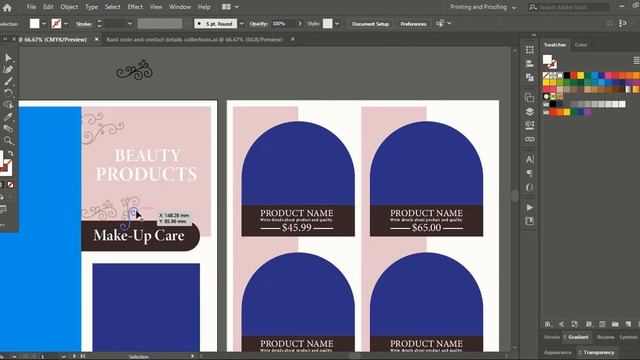Expand the align options dropdown
This screenshot has height=360, width=640.
(449, 23)
